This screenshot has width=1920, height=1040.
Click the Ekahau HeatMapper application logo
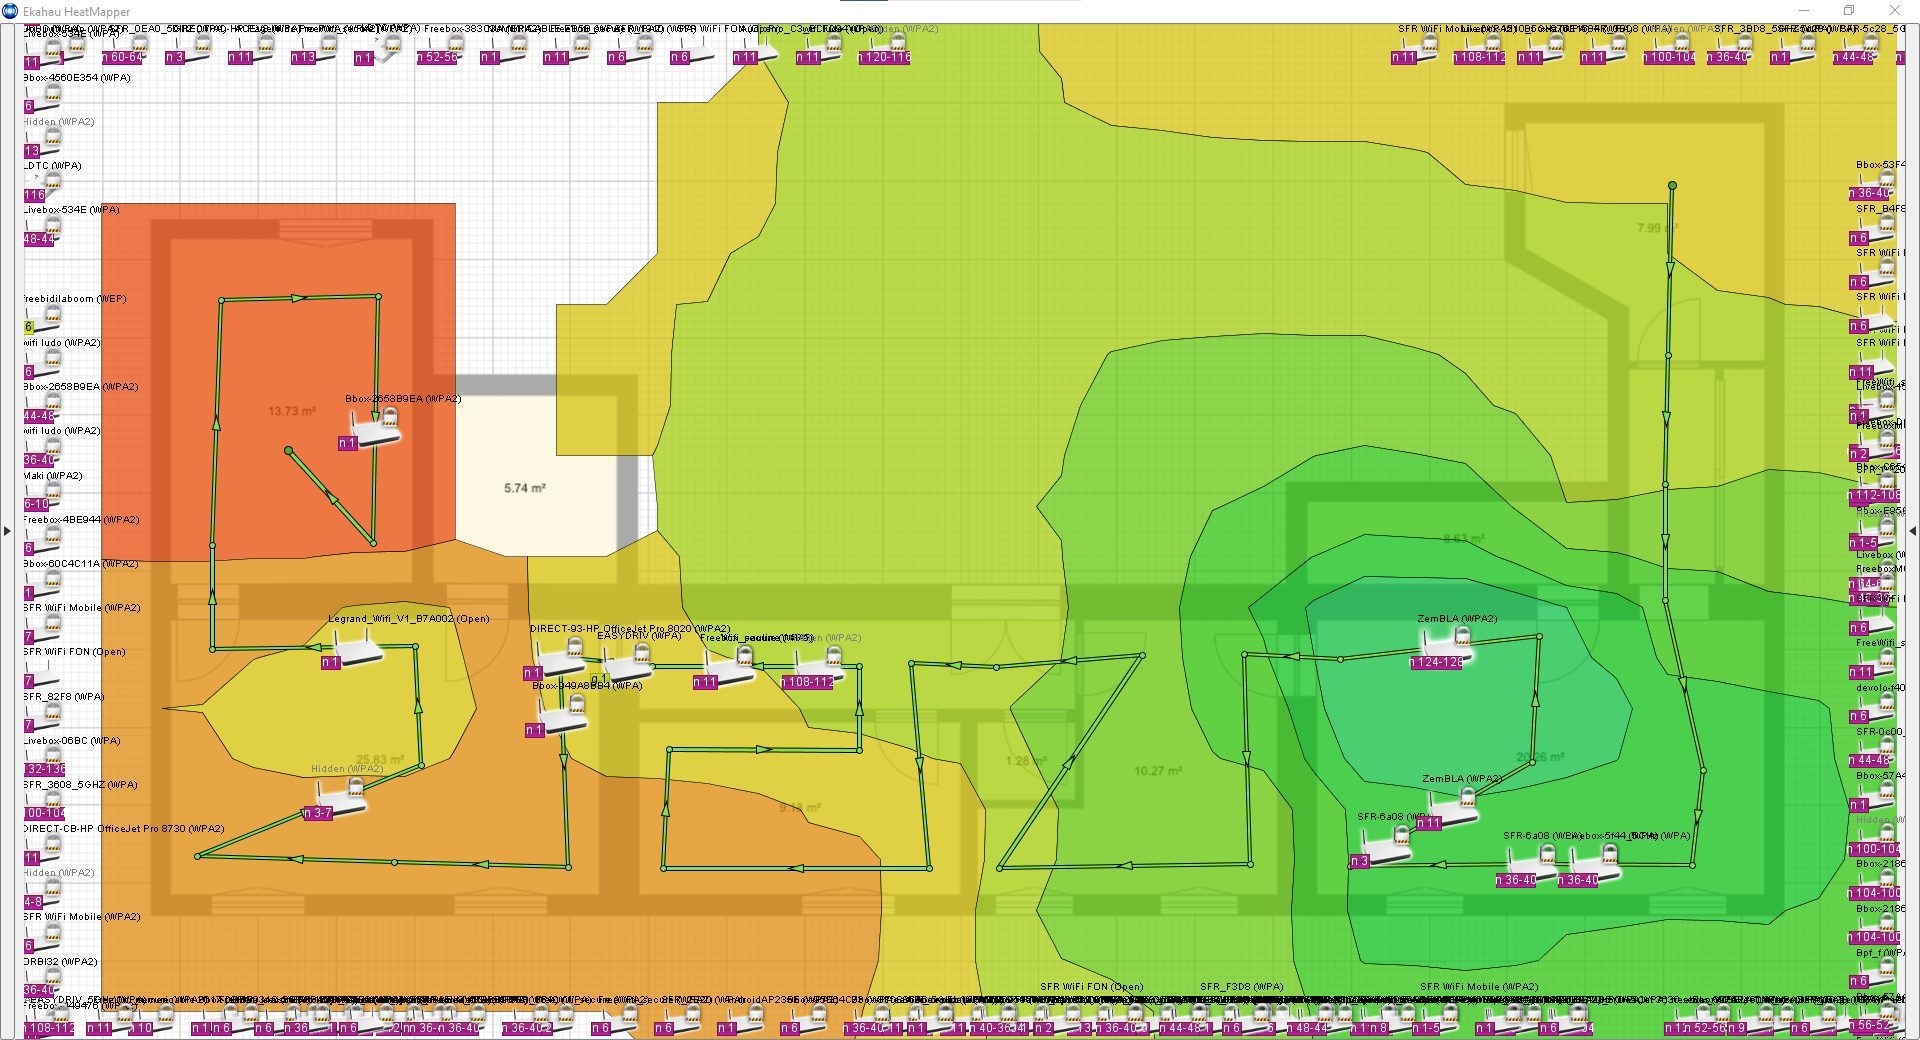[11, 11]
